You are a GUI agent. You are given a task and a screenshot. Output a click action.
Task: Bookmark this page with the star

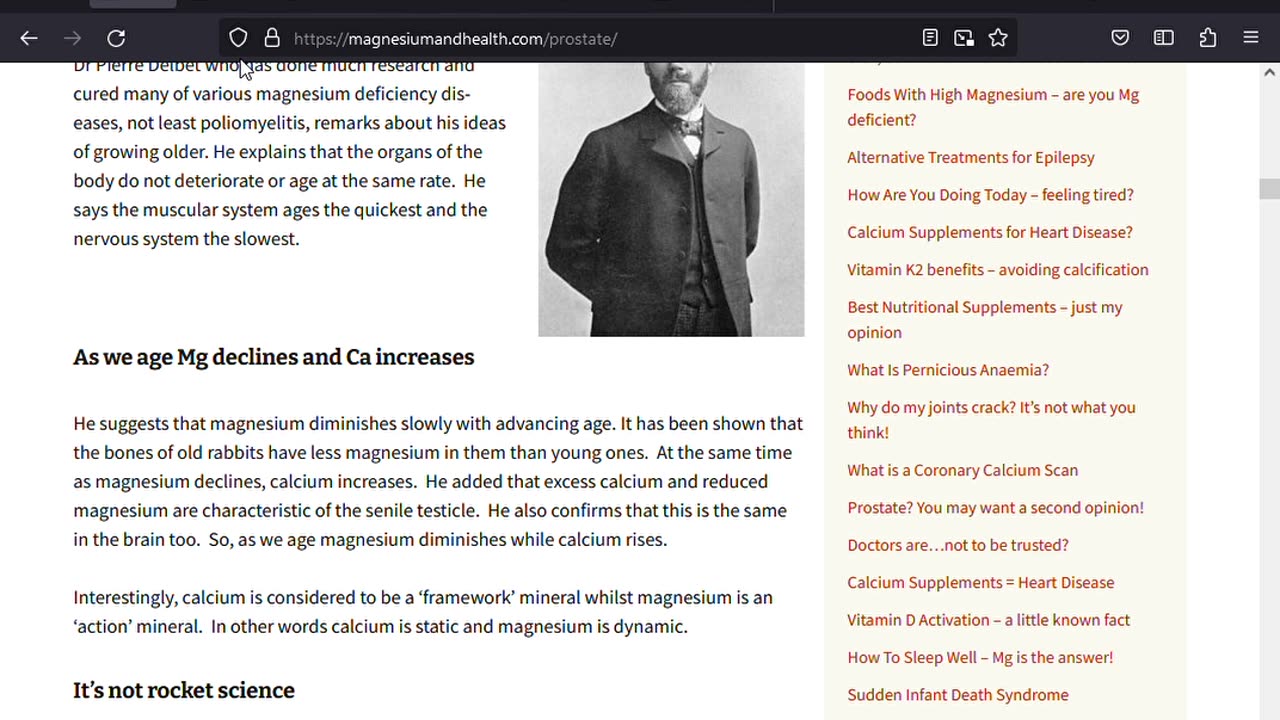[x=998, y=38]
